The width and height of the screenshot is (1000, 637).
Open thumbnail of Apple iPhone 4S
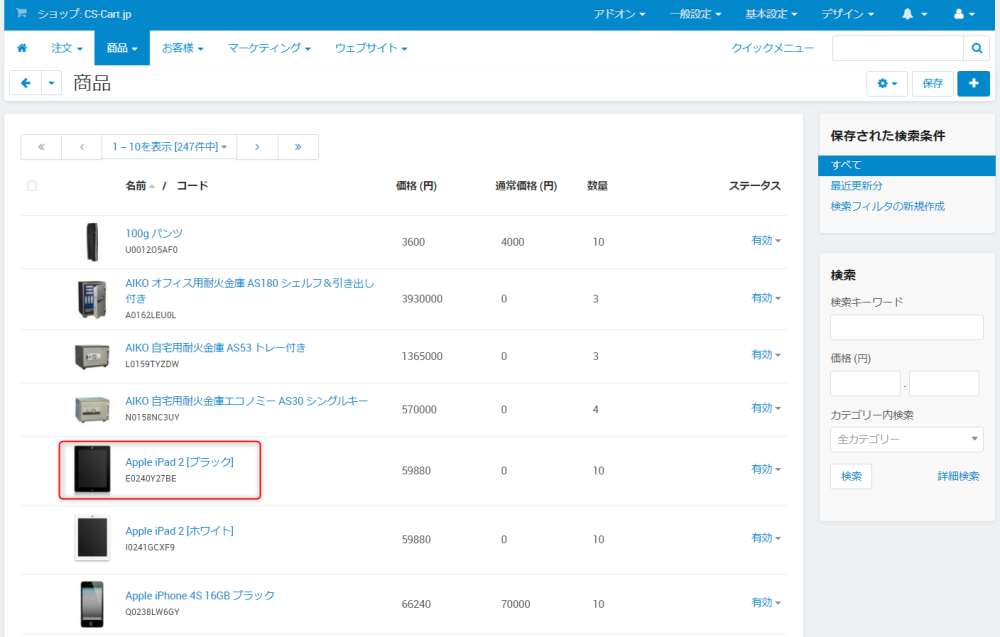(x=92, y=604)
